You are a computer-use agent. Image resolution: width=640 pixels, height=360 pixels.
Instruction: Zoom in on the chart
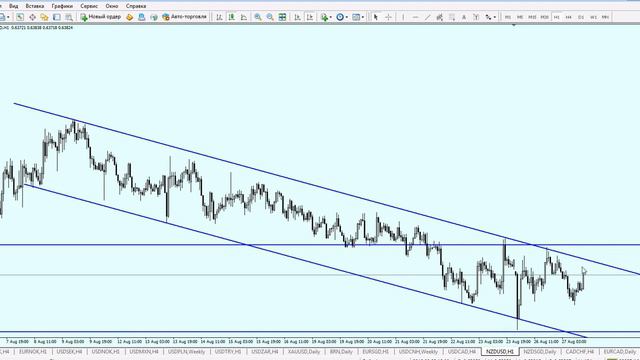[258, 17]
